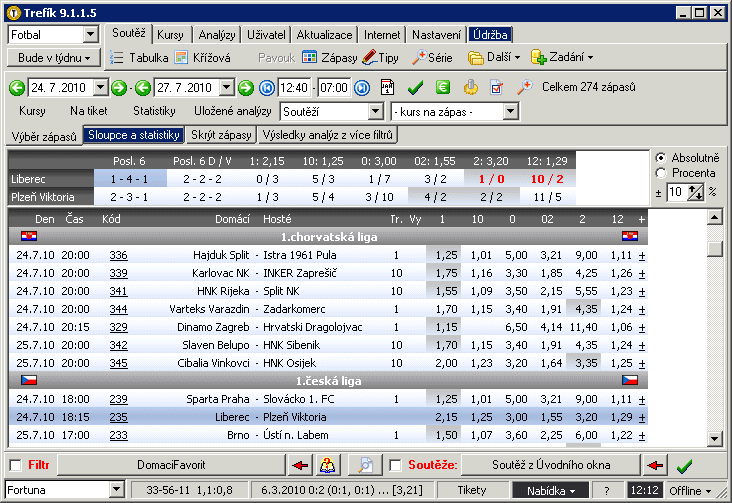
Task: Open the 27.7.2010 date dropdown
Action: tap(226, 87)
